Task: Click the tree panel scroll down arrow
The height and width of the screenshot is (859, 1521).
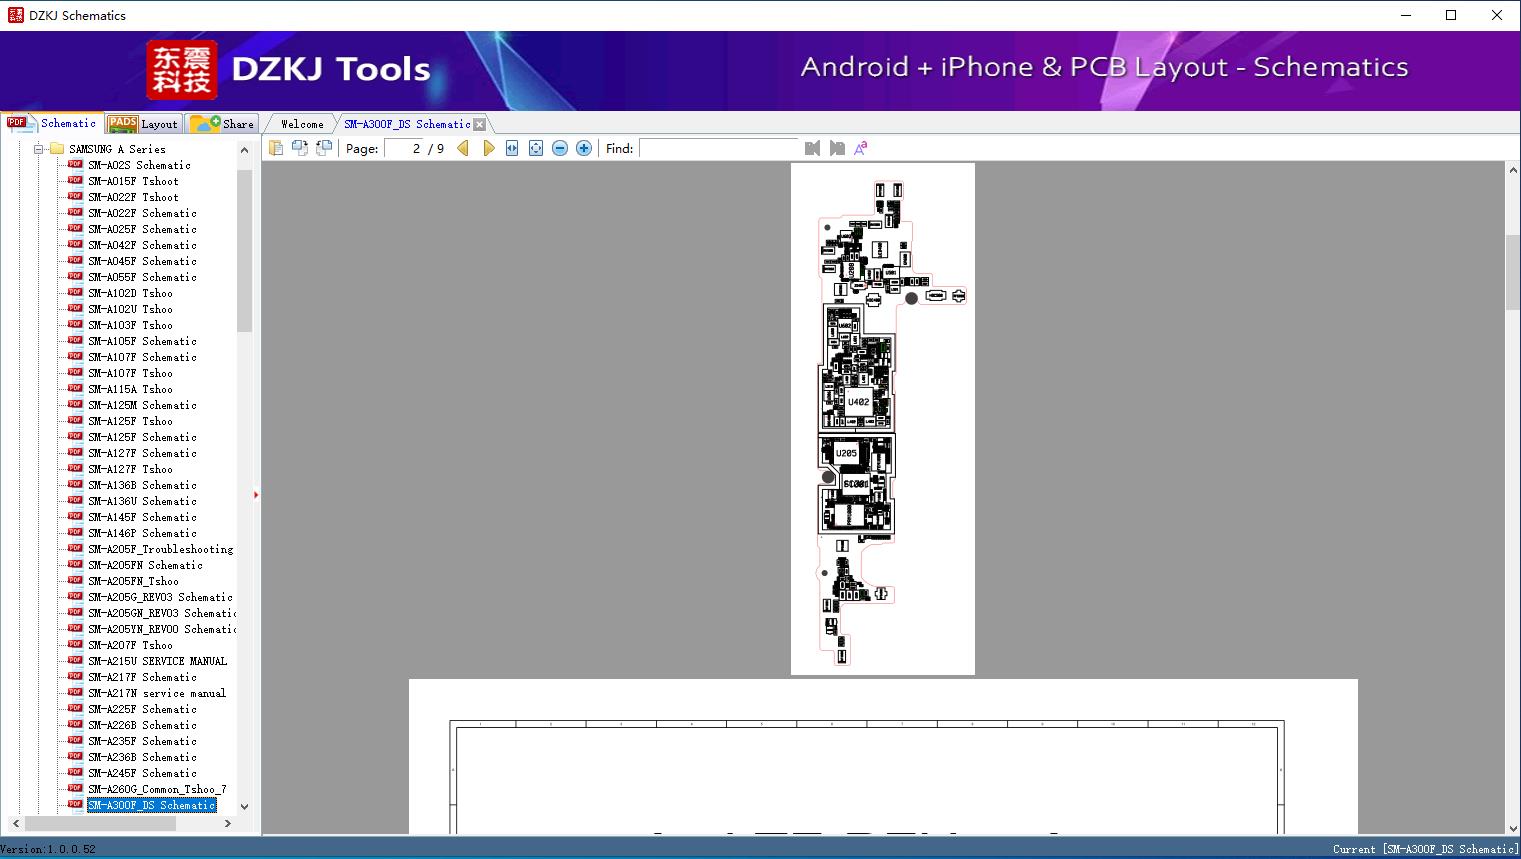Action: point(244,807)
